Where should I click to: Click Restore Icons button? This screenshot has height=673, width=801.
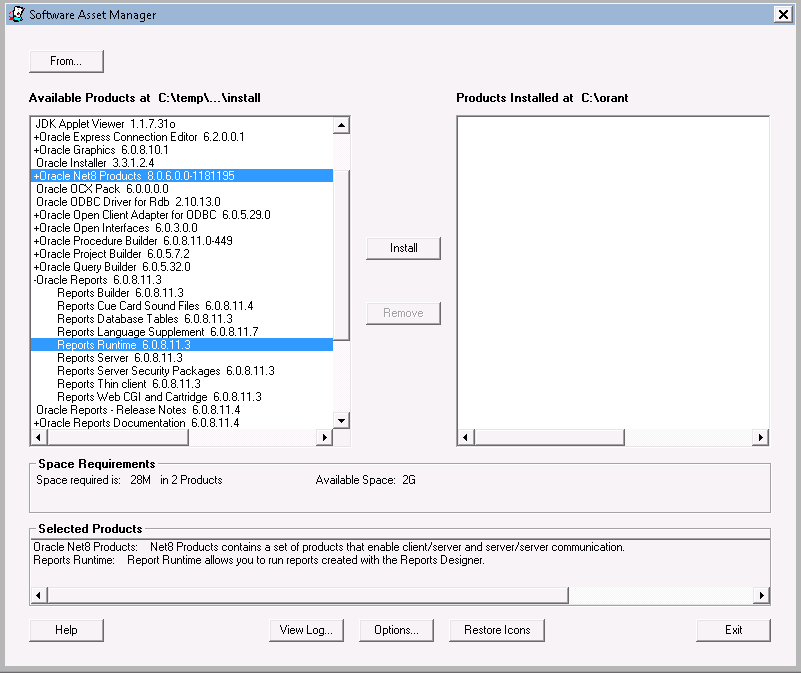tap(497, 630)
